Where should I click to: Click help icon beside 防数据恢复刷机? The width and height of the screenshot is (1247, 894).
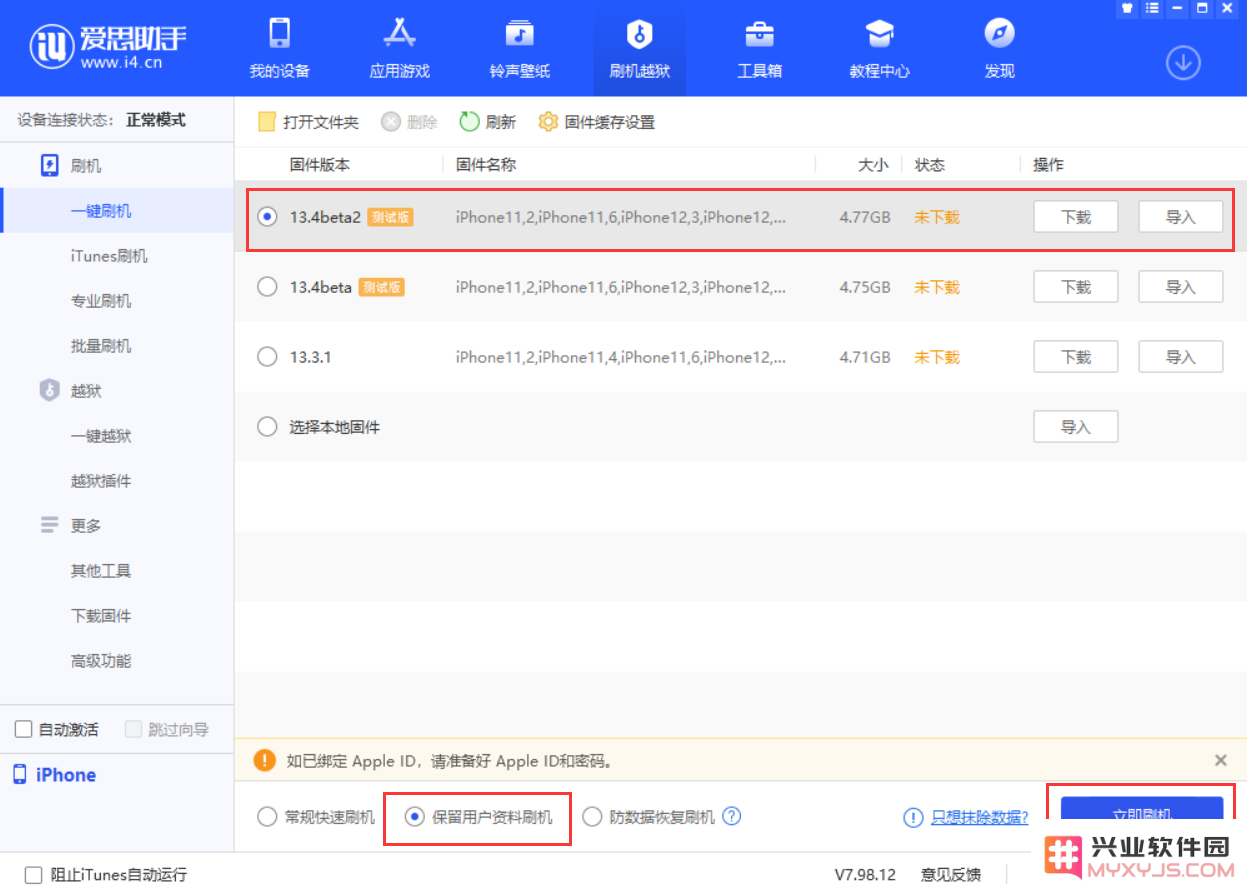[x=732, y=816]
